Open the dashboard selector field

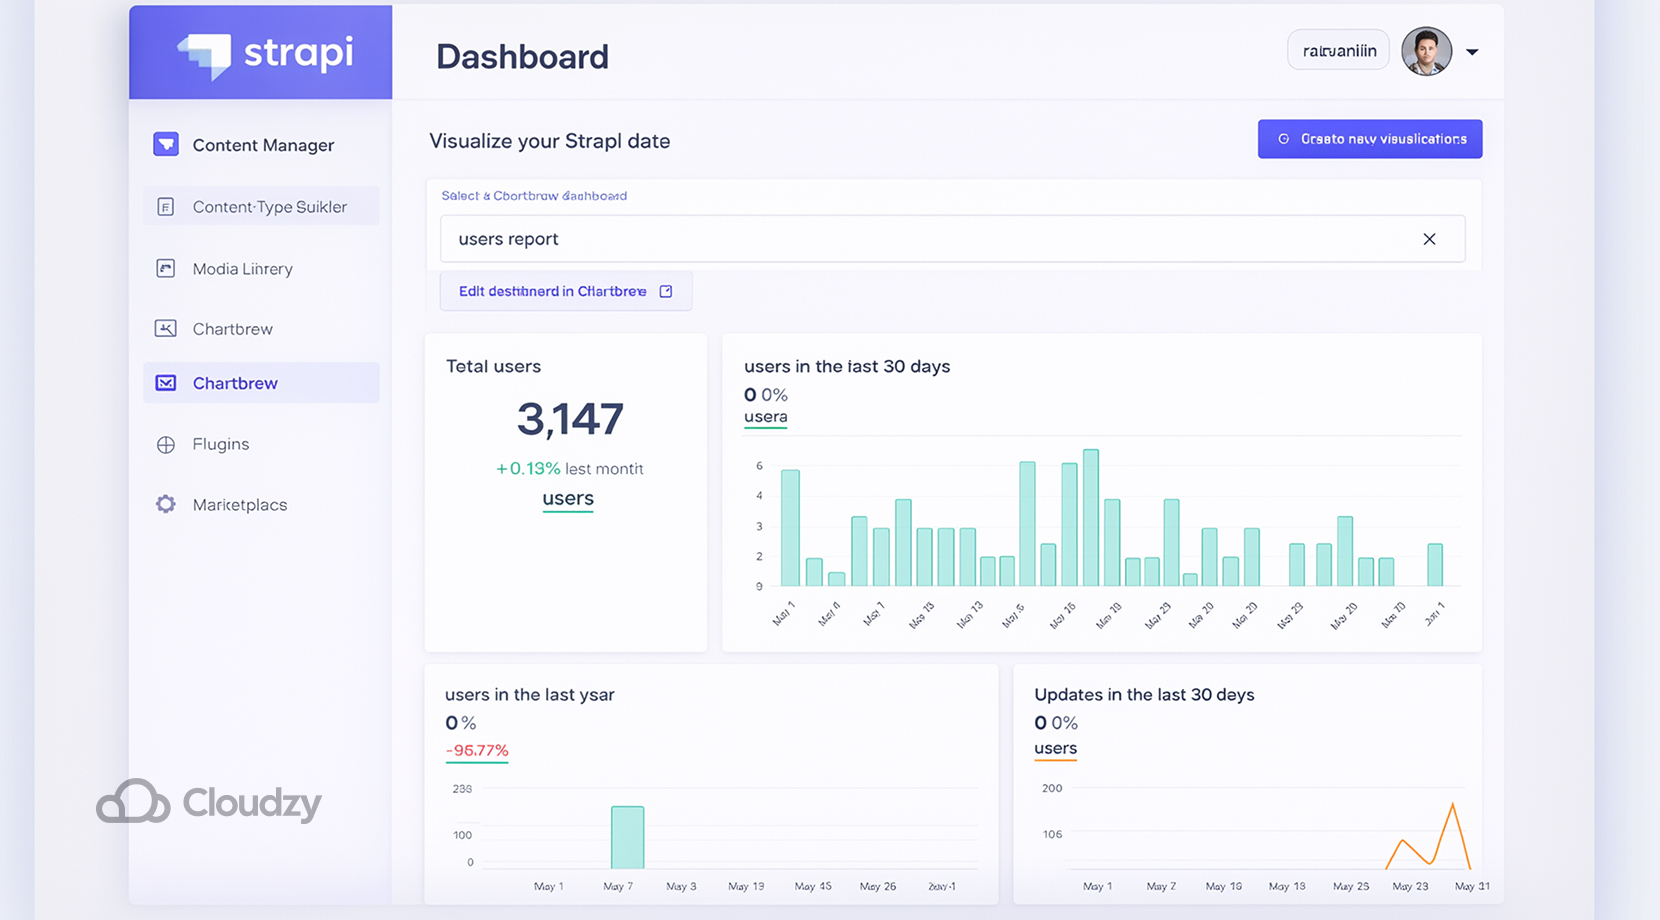coord(952,239)
